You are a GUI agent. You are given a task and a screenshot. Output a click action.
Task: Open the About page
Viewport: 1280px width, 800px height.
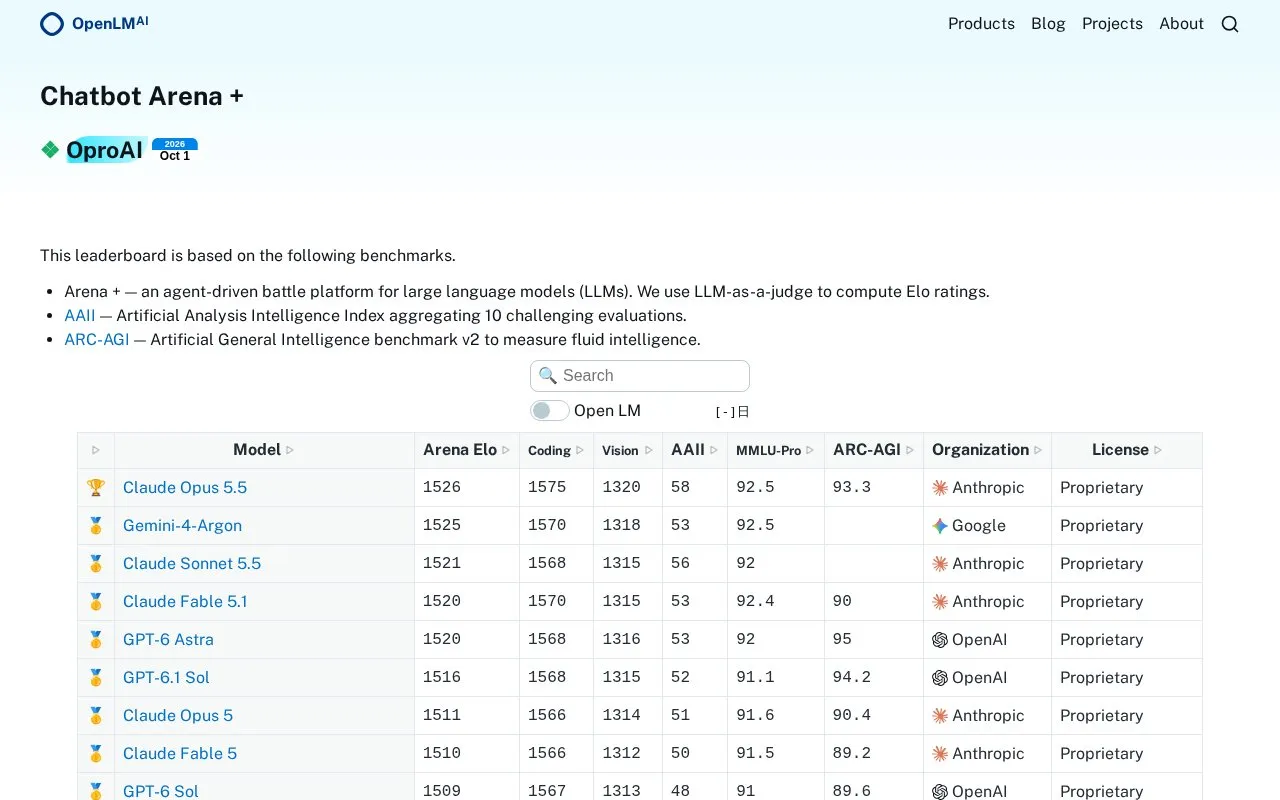1181,24
